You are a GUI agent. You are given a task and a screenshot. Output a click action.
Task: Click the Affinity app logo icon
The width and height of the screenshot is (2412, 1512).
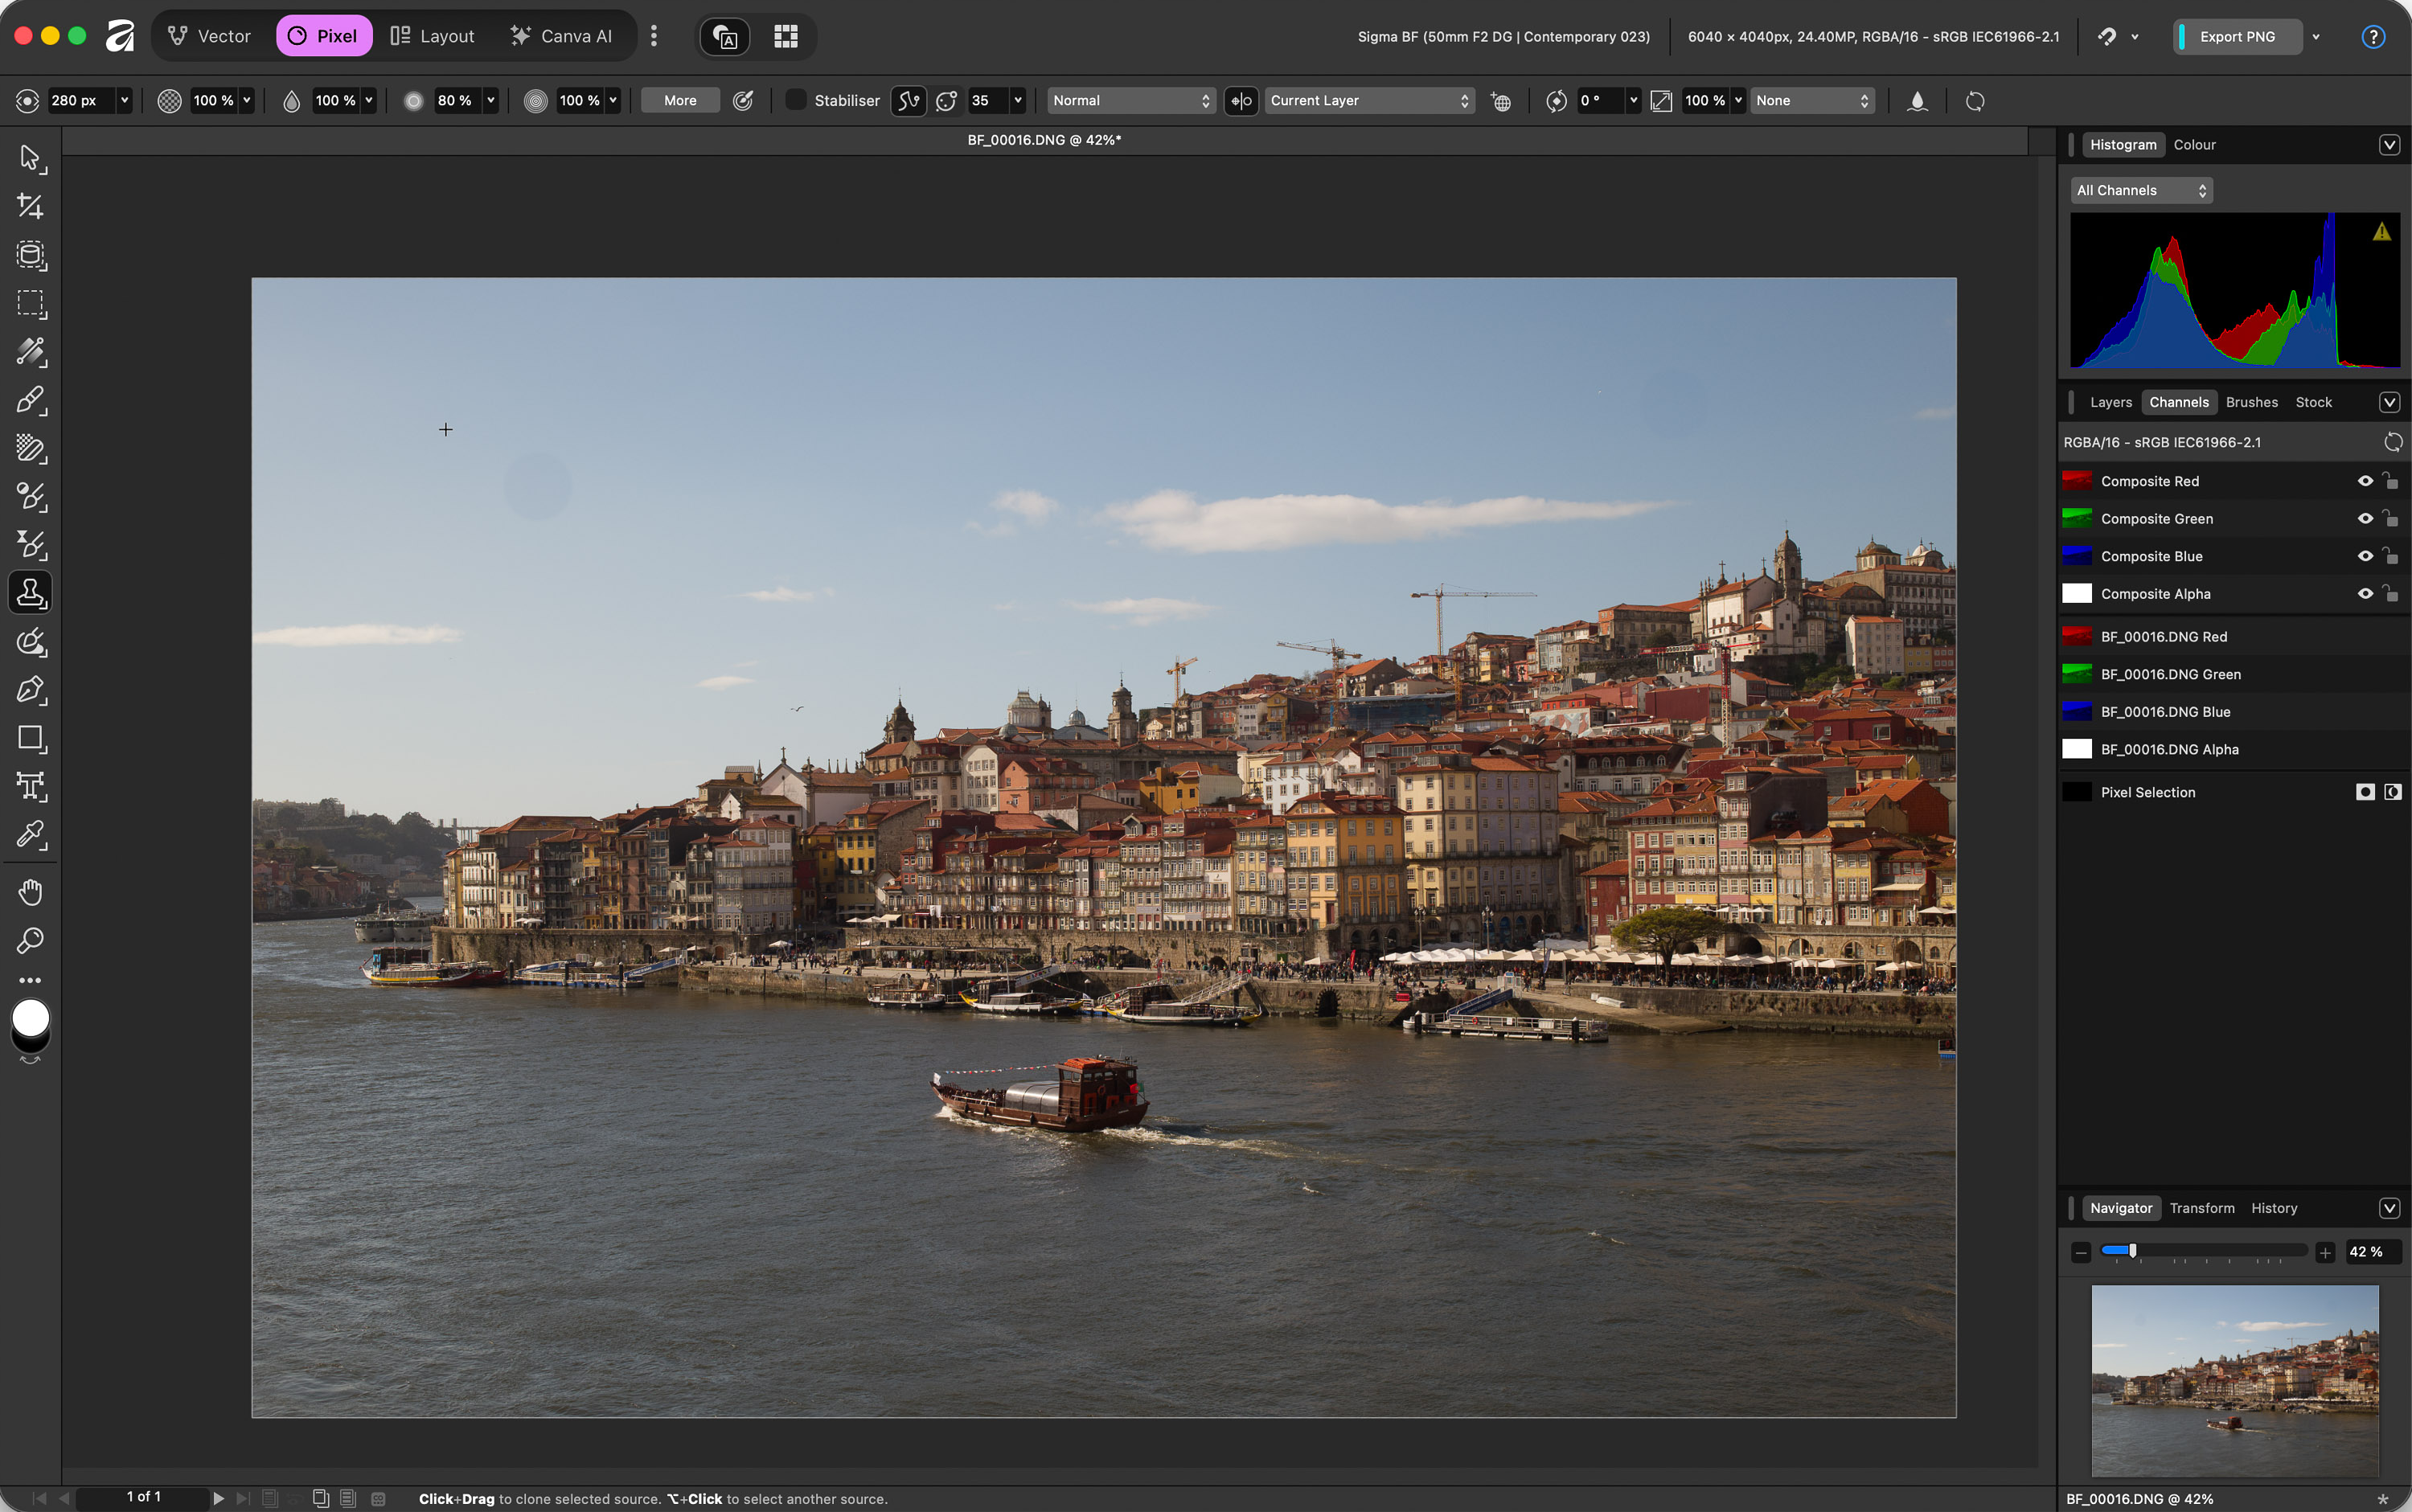120,36
